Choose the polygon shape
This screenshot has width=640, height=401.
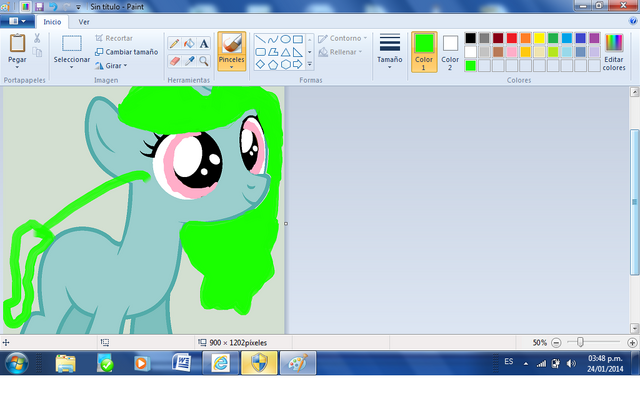coord(273,52)
